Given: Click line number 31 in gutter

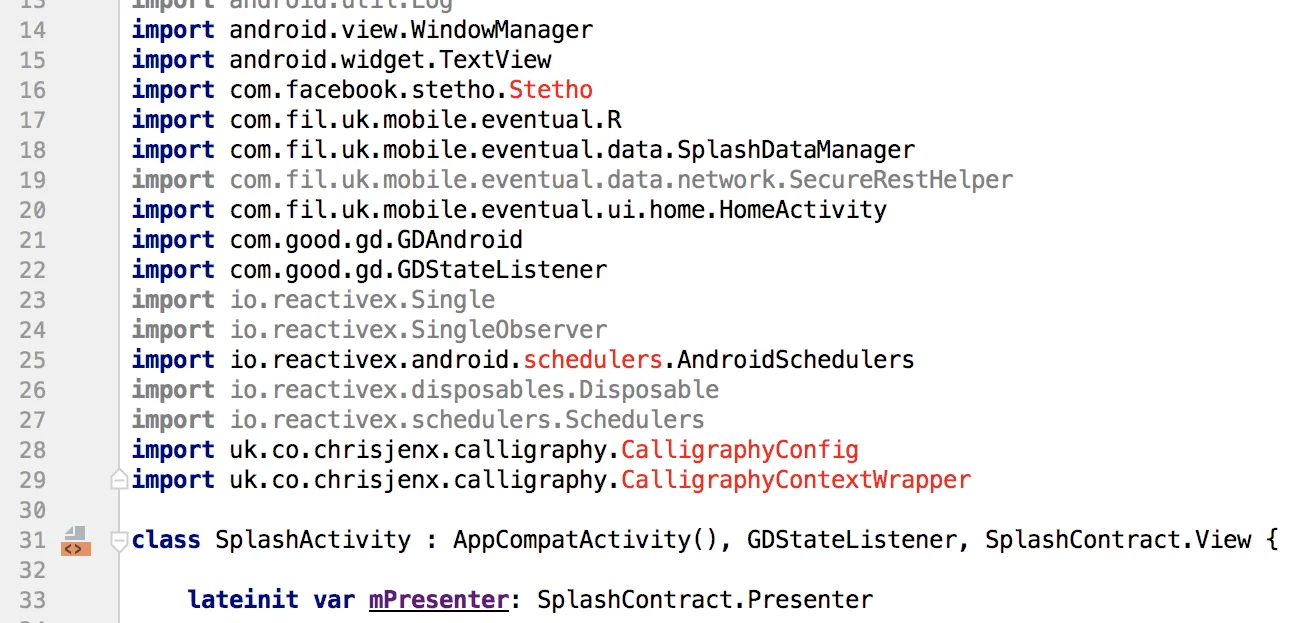Looking at the screenshot, I should tap(33, 540).
